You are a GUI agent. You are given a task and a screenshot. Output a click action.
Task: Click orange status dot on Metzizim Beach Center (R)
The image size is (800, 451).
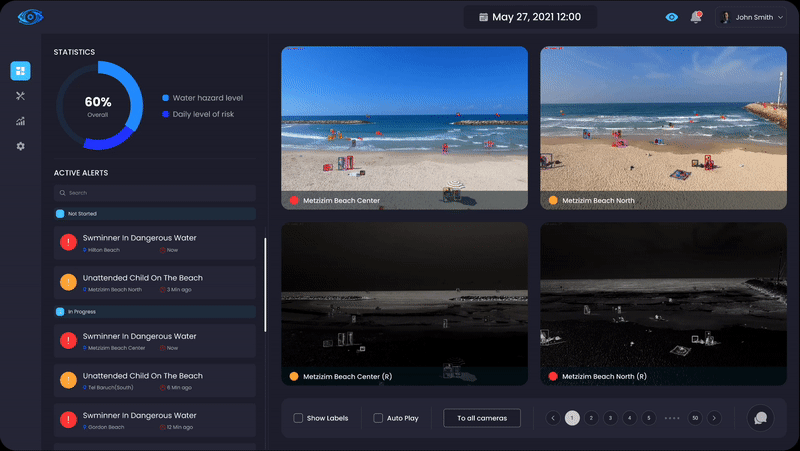click(294, 377)
